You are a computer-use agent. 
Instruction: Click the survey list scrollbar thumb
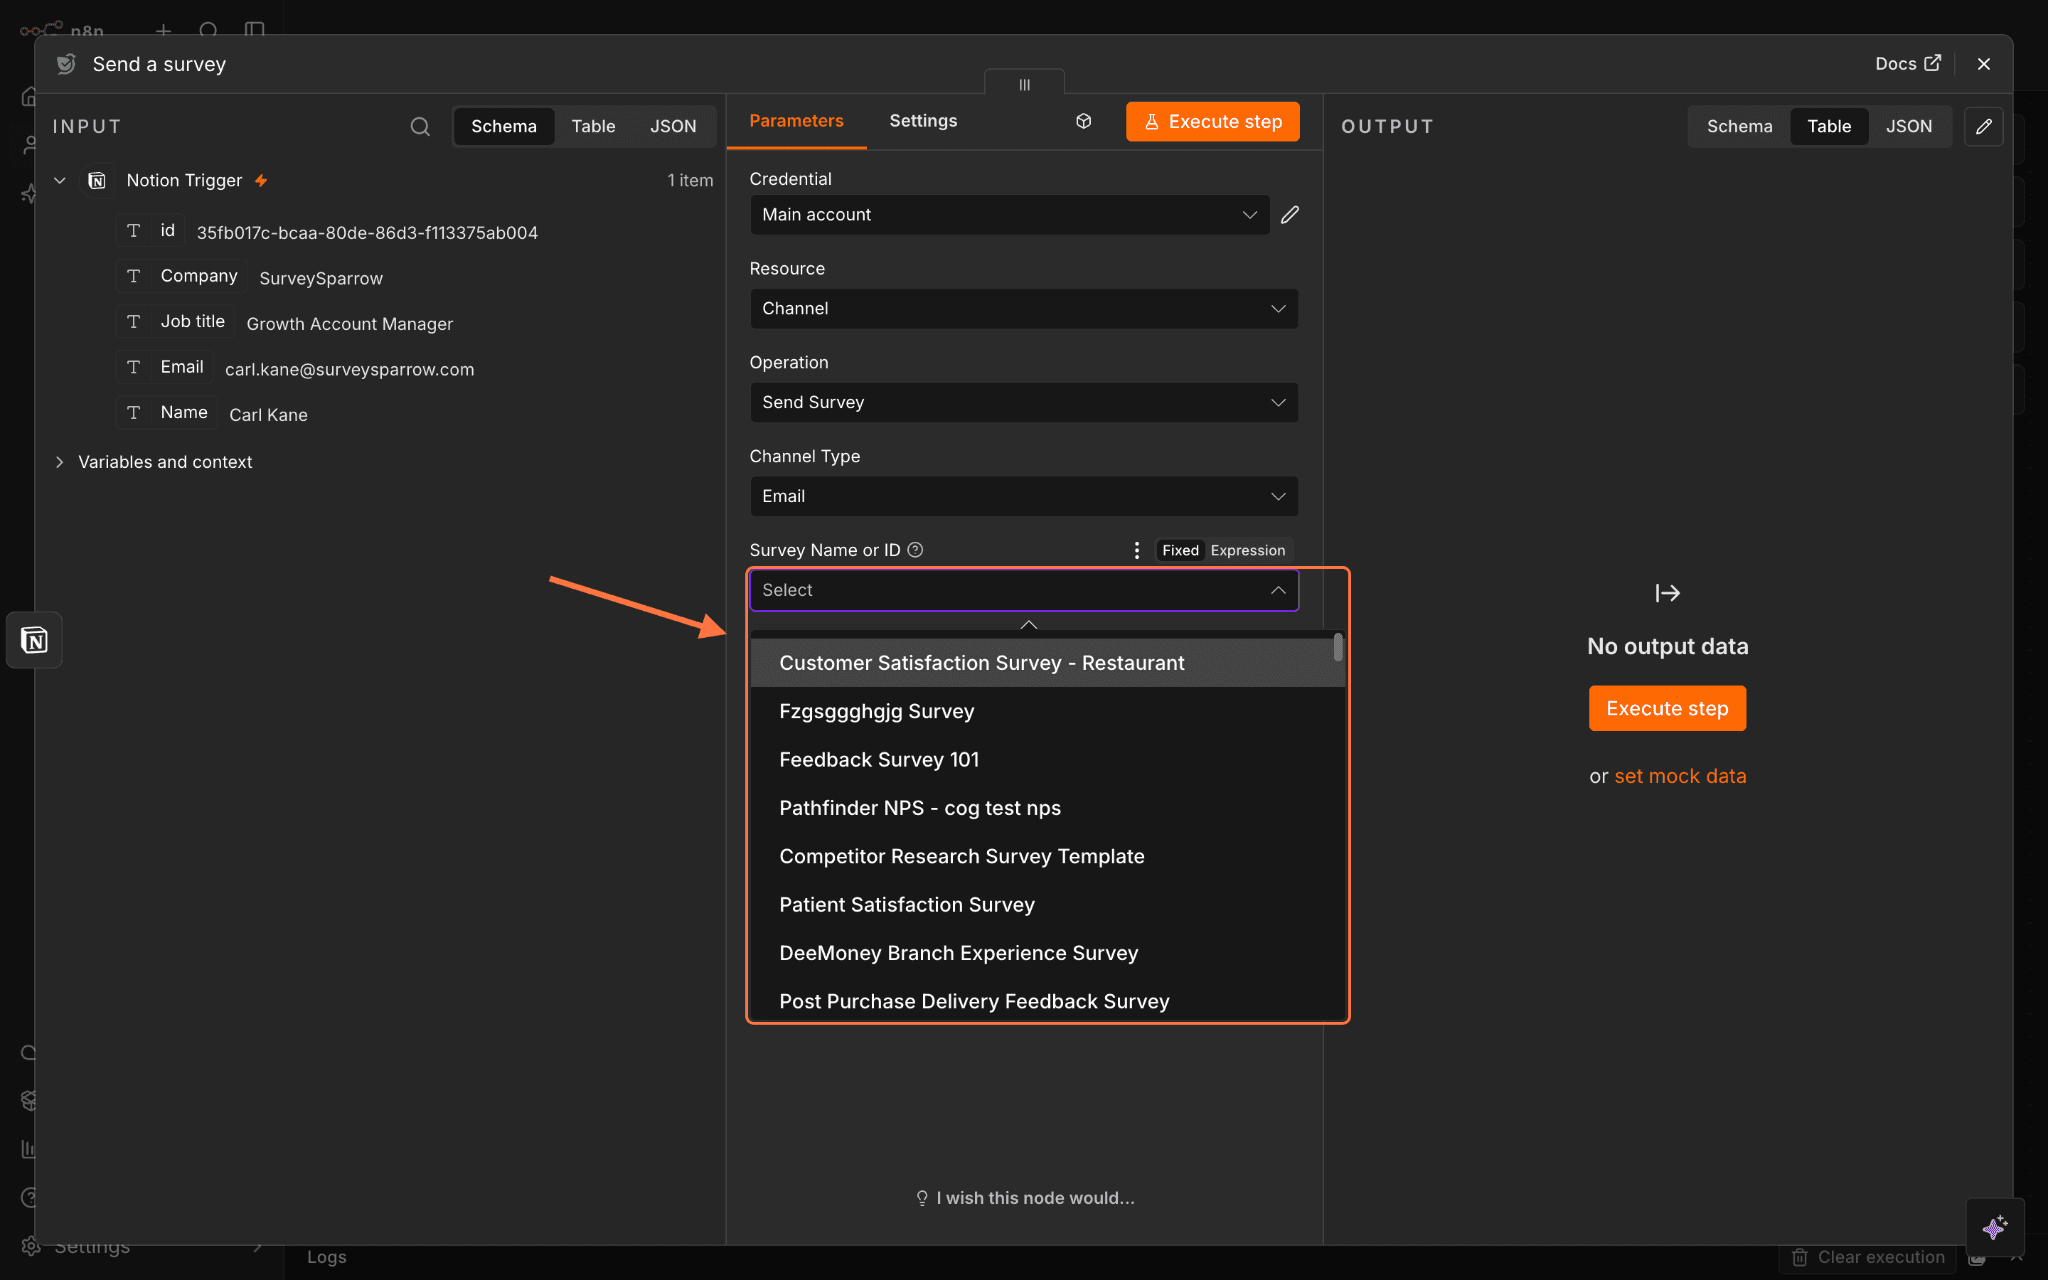click(x=1338, y=648)
